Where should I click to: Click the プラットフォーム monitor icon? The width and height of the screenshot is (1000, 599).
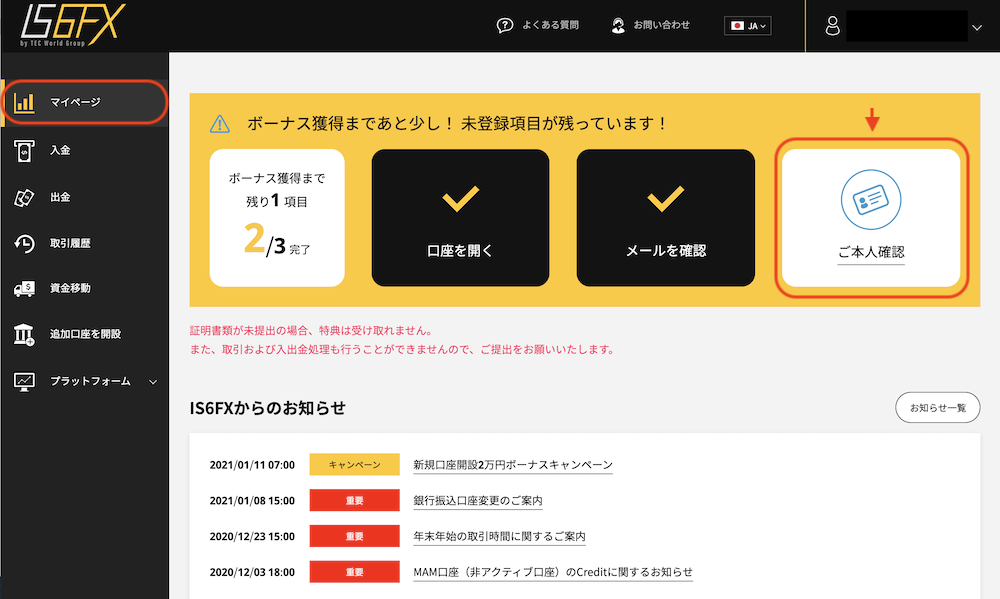24,381
